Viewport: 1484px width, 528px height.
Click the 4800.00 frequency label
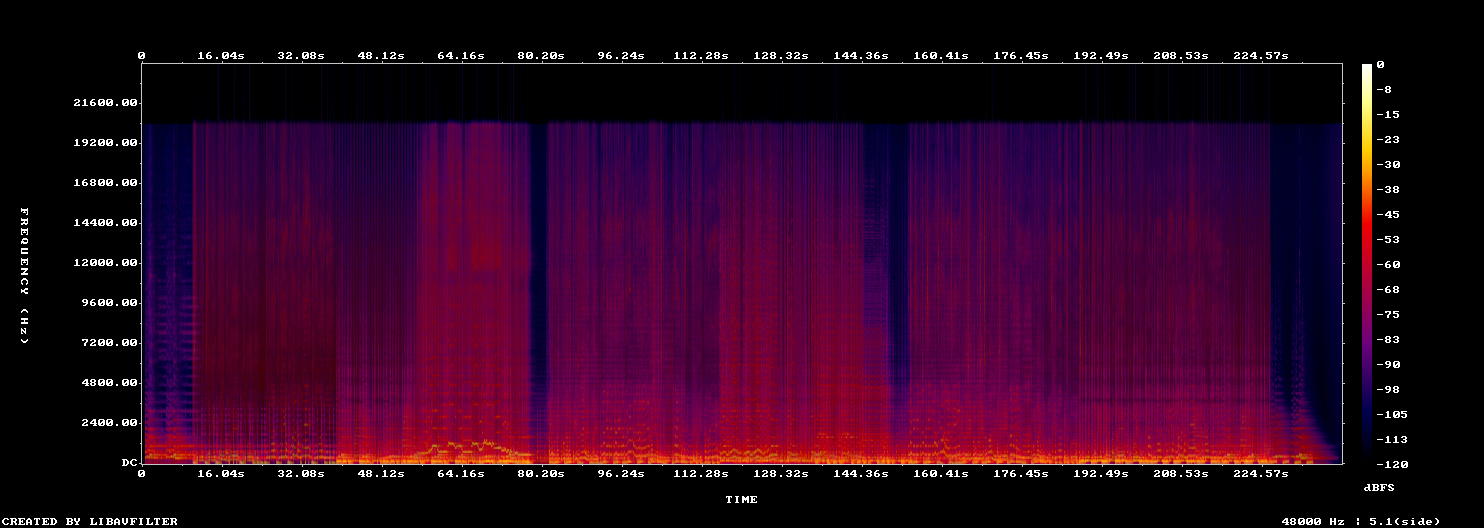click(x=110, y=383)
